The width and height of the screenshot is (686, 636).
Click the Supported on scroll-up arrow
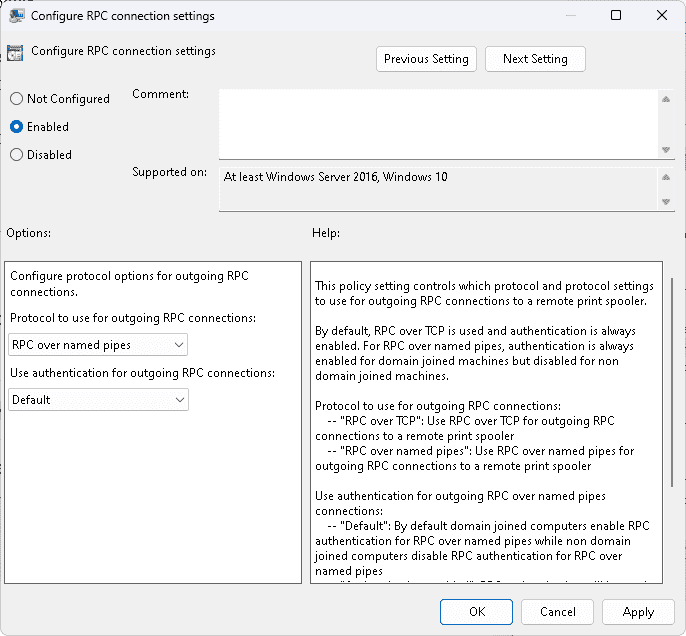point(666,177)
